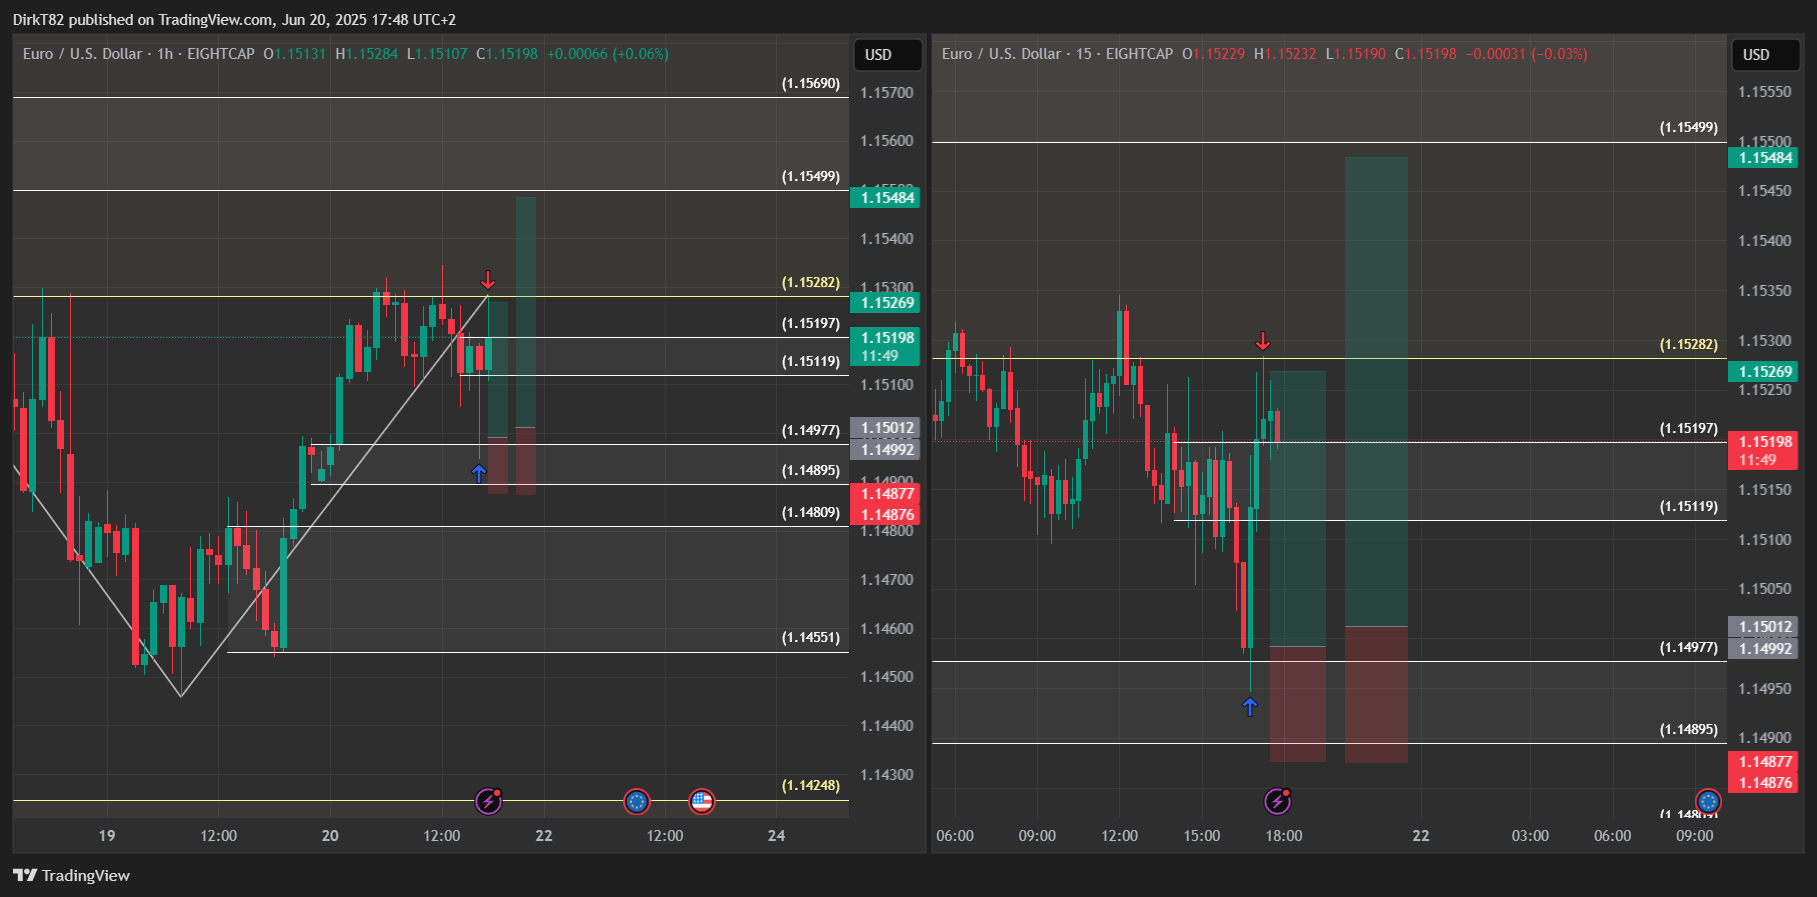This screenshot has height=897, width=1817.
Task: Click the (1.15119) label on 15-minute chart
Action: pyautogui.click(x=1689, y=507)
